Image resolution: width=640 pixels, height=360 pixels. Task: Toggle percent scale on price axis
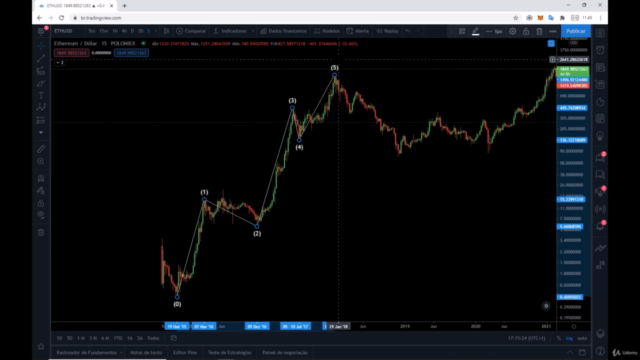coord(559,338)
